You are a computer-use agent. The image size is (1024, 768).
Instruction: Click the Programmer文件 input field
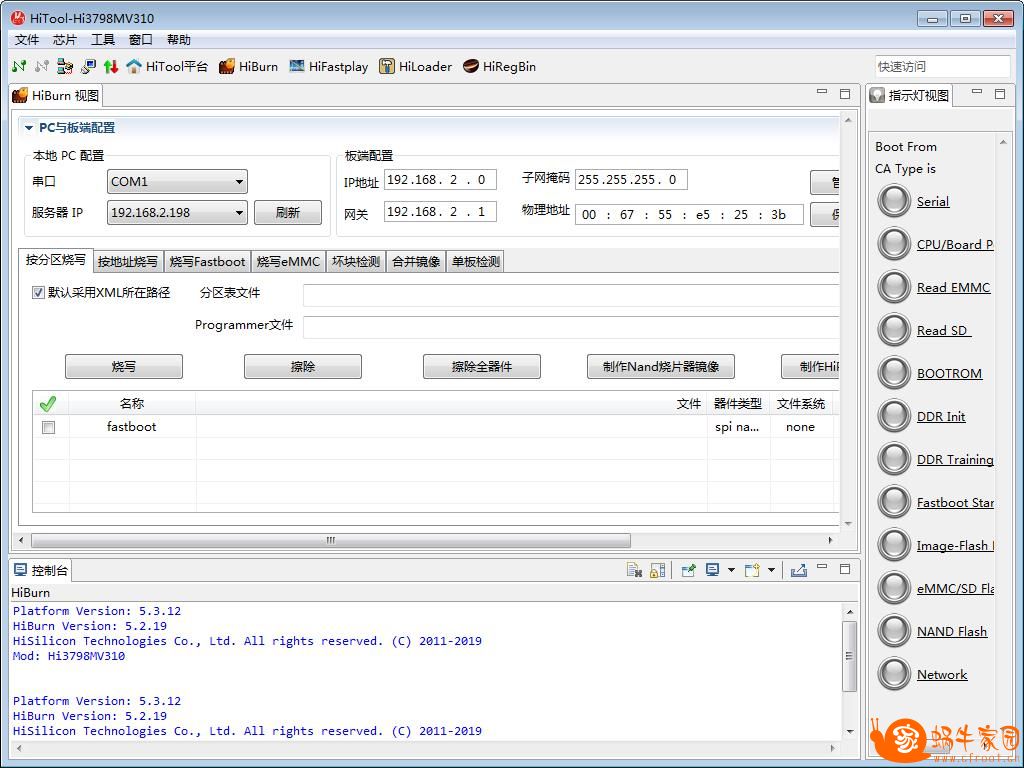[571, 327]
